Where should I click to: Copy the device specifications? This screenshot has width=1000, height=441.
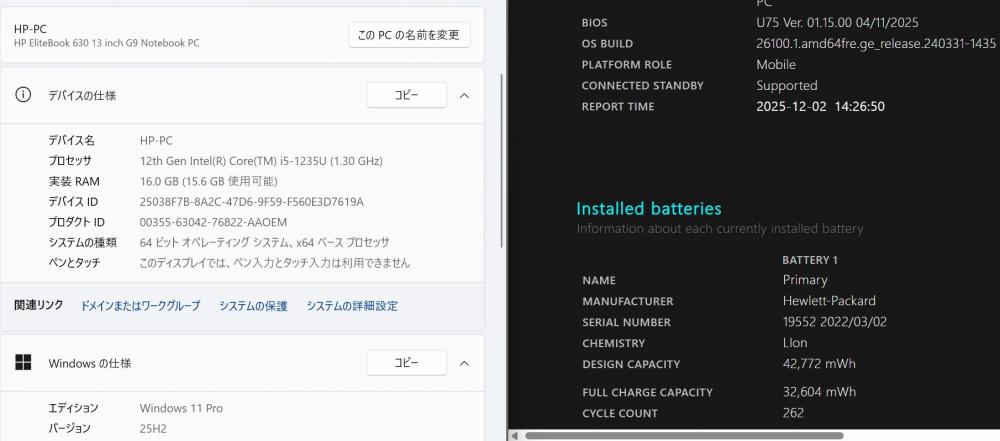pos(406,95)
